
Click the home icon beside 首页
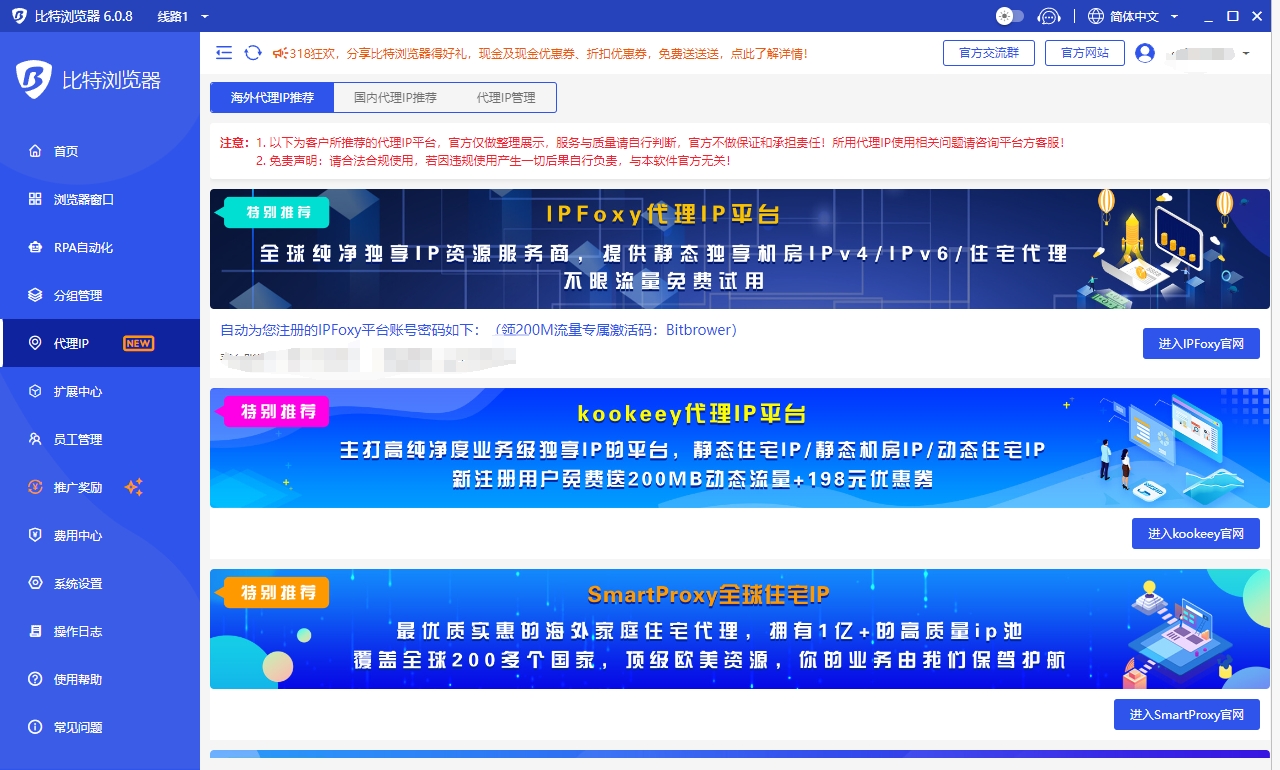tap(35, 151)
